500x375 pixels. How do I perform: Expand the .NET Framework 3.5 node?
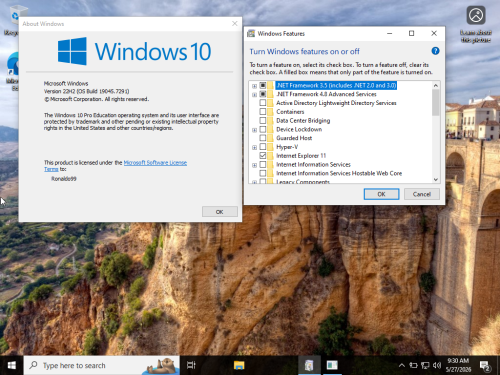coord(254,86)
